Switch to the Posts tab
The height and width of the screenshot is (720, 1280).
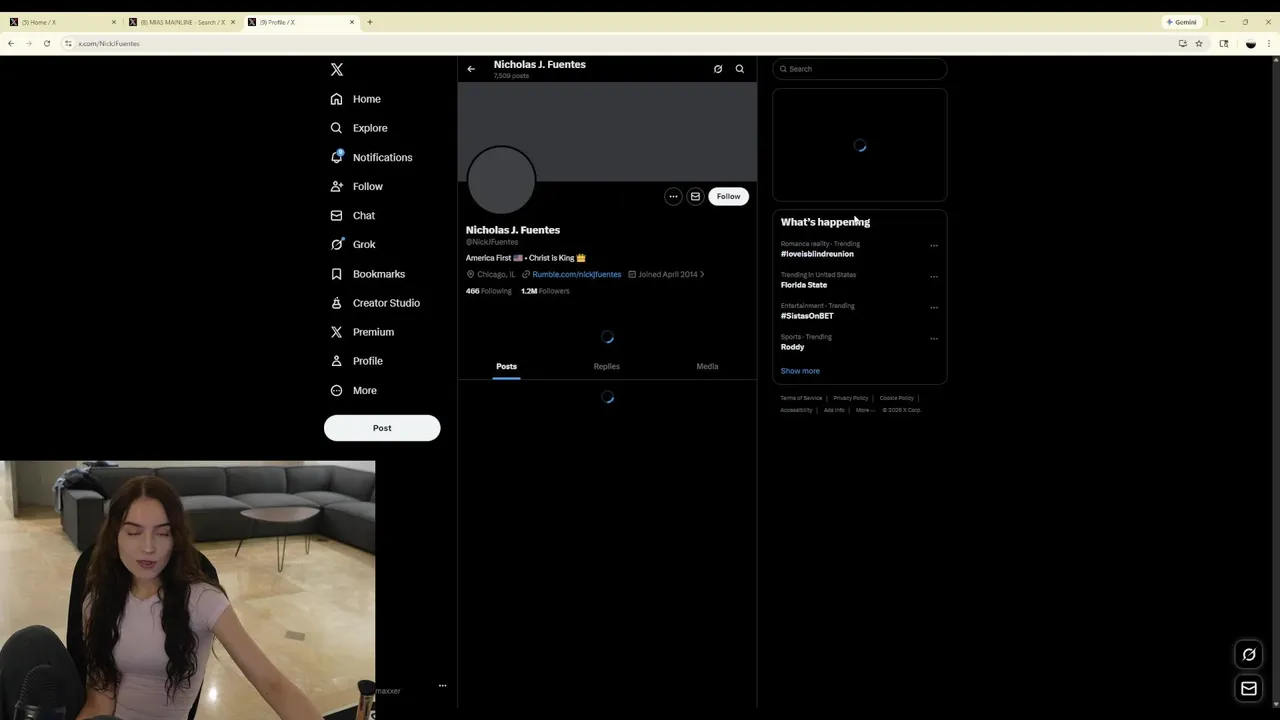click(x=507, y=366)
